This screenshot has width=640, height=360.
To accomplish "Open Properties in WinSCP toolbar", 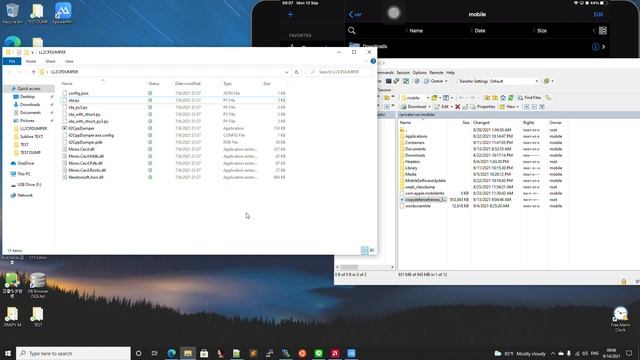I will tap(483, 107).
